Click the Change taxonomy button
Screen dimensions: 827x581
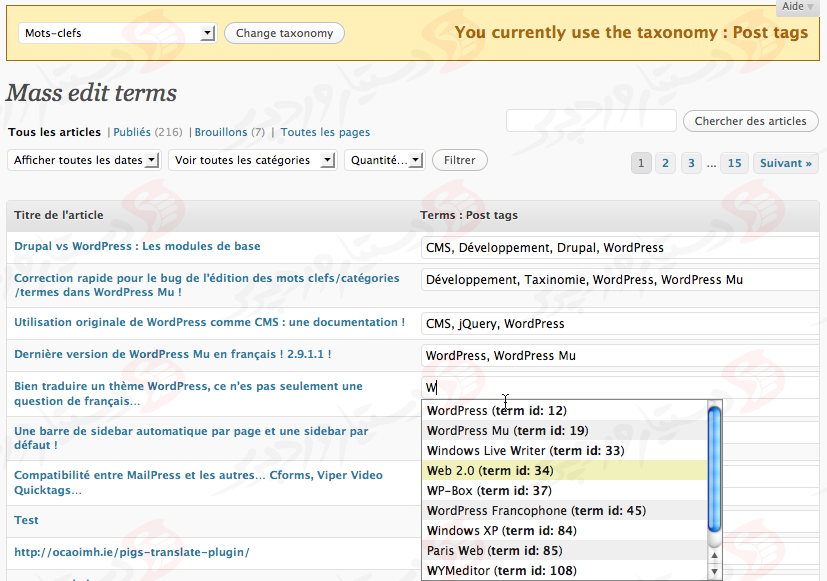point(284,33)
